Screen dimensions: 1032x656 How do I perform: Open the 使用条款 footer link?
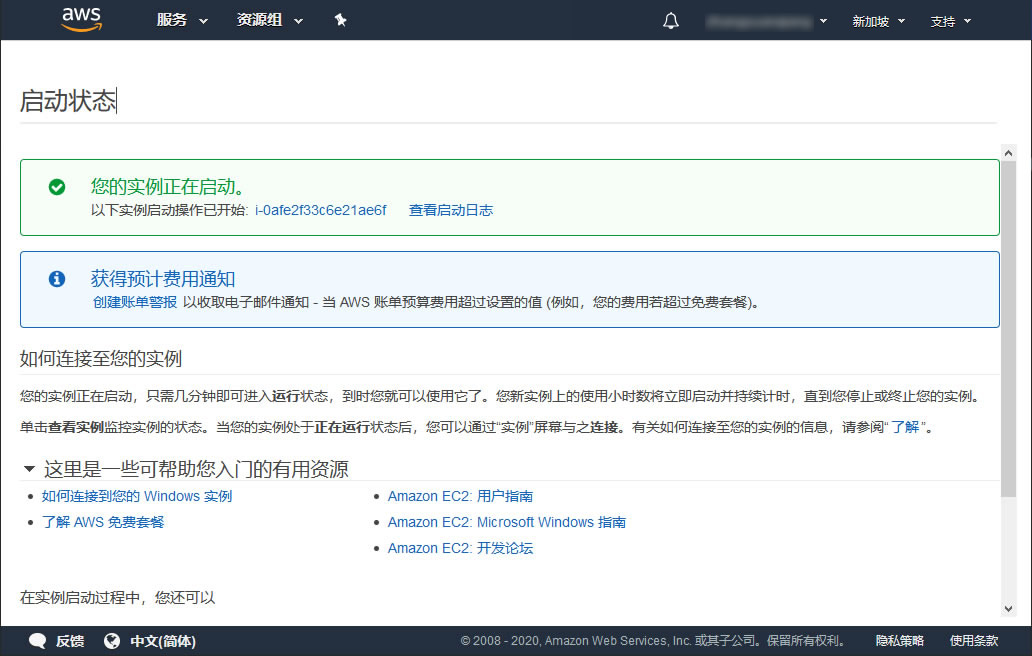(x=974, y=641)
